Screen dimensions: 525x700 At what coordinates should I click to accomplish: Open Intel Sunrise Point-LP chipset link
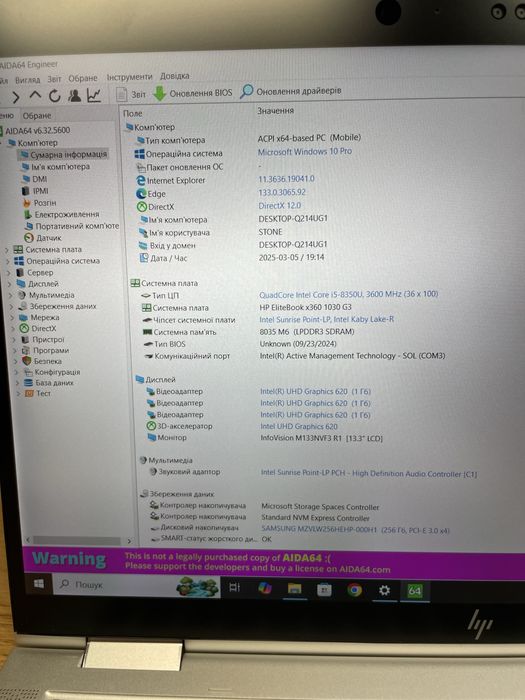[326, 319]
